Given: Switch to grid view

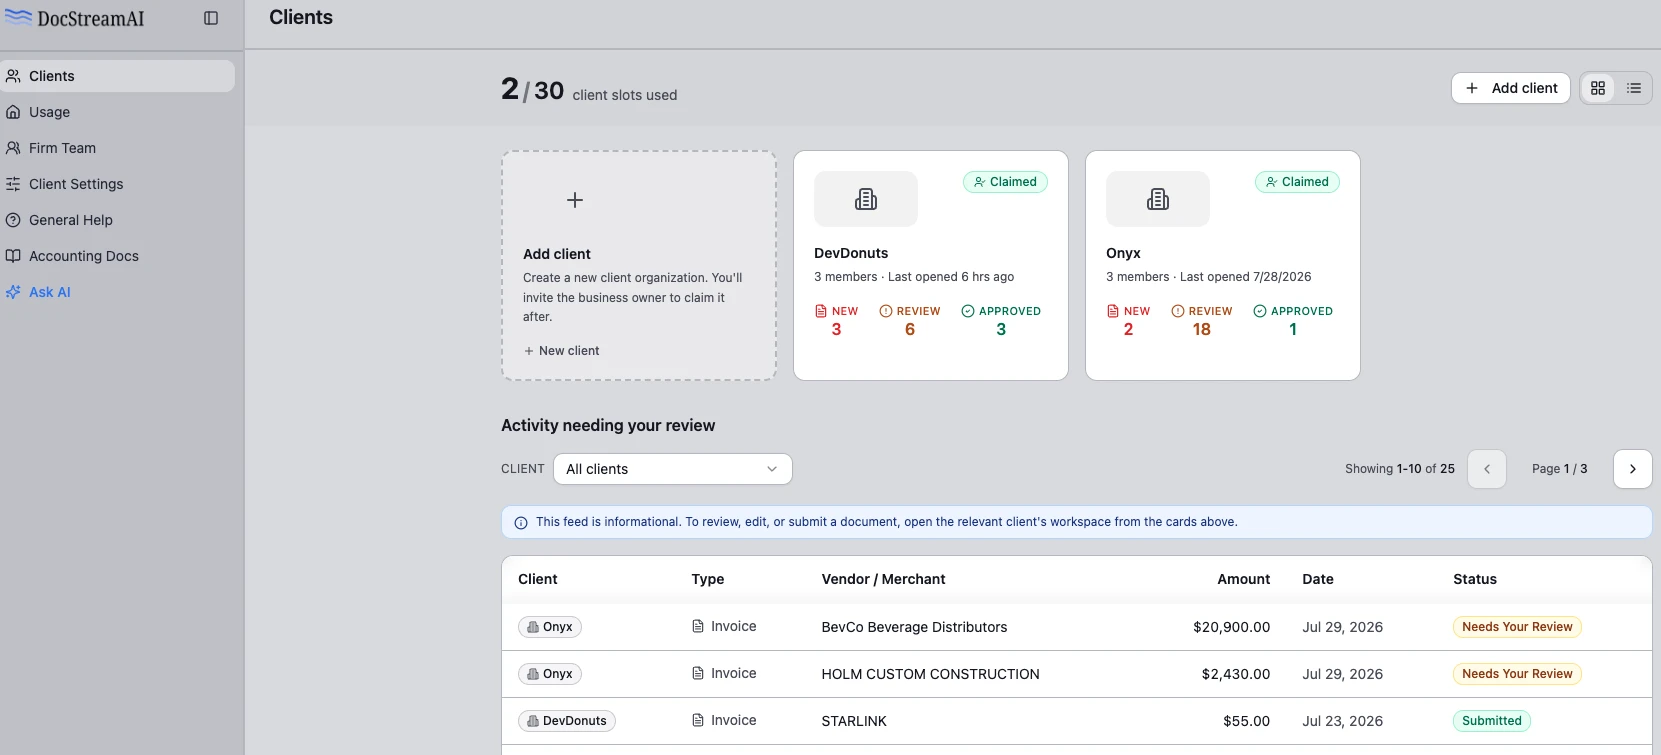Looking at the screenshot, I should point(1598,88).
